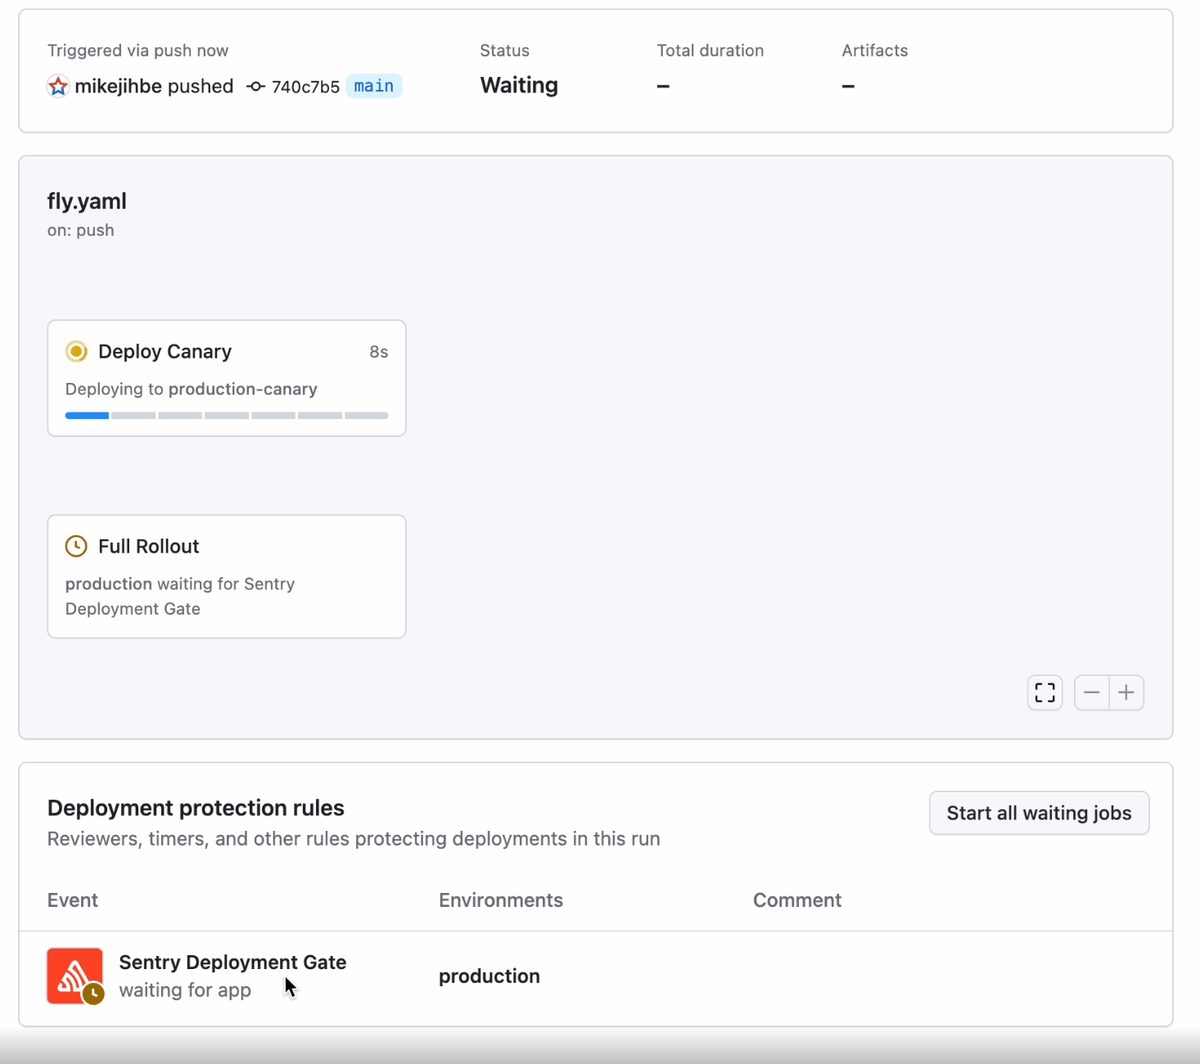Enter fullscreen view of the workflow graph
This screenshot has height=1064, width=1200.
[1044, 692]
